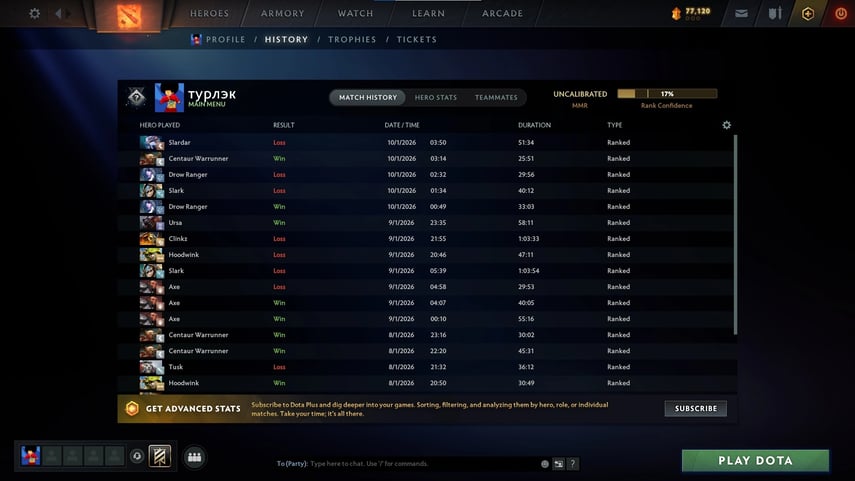Click the power quit button
This screenshot has height=481, width=855.
[839, 14]
